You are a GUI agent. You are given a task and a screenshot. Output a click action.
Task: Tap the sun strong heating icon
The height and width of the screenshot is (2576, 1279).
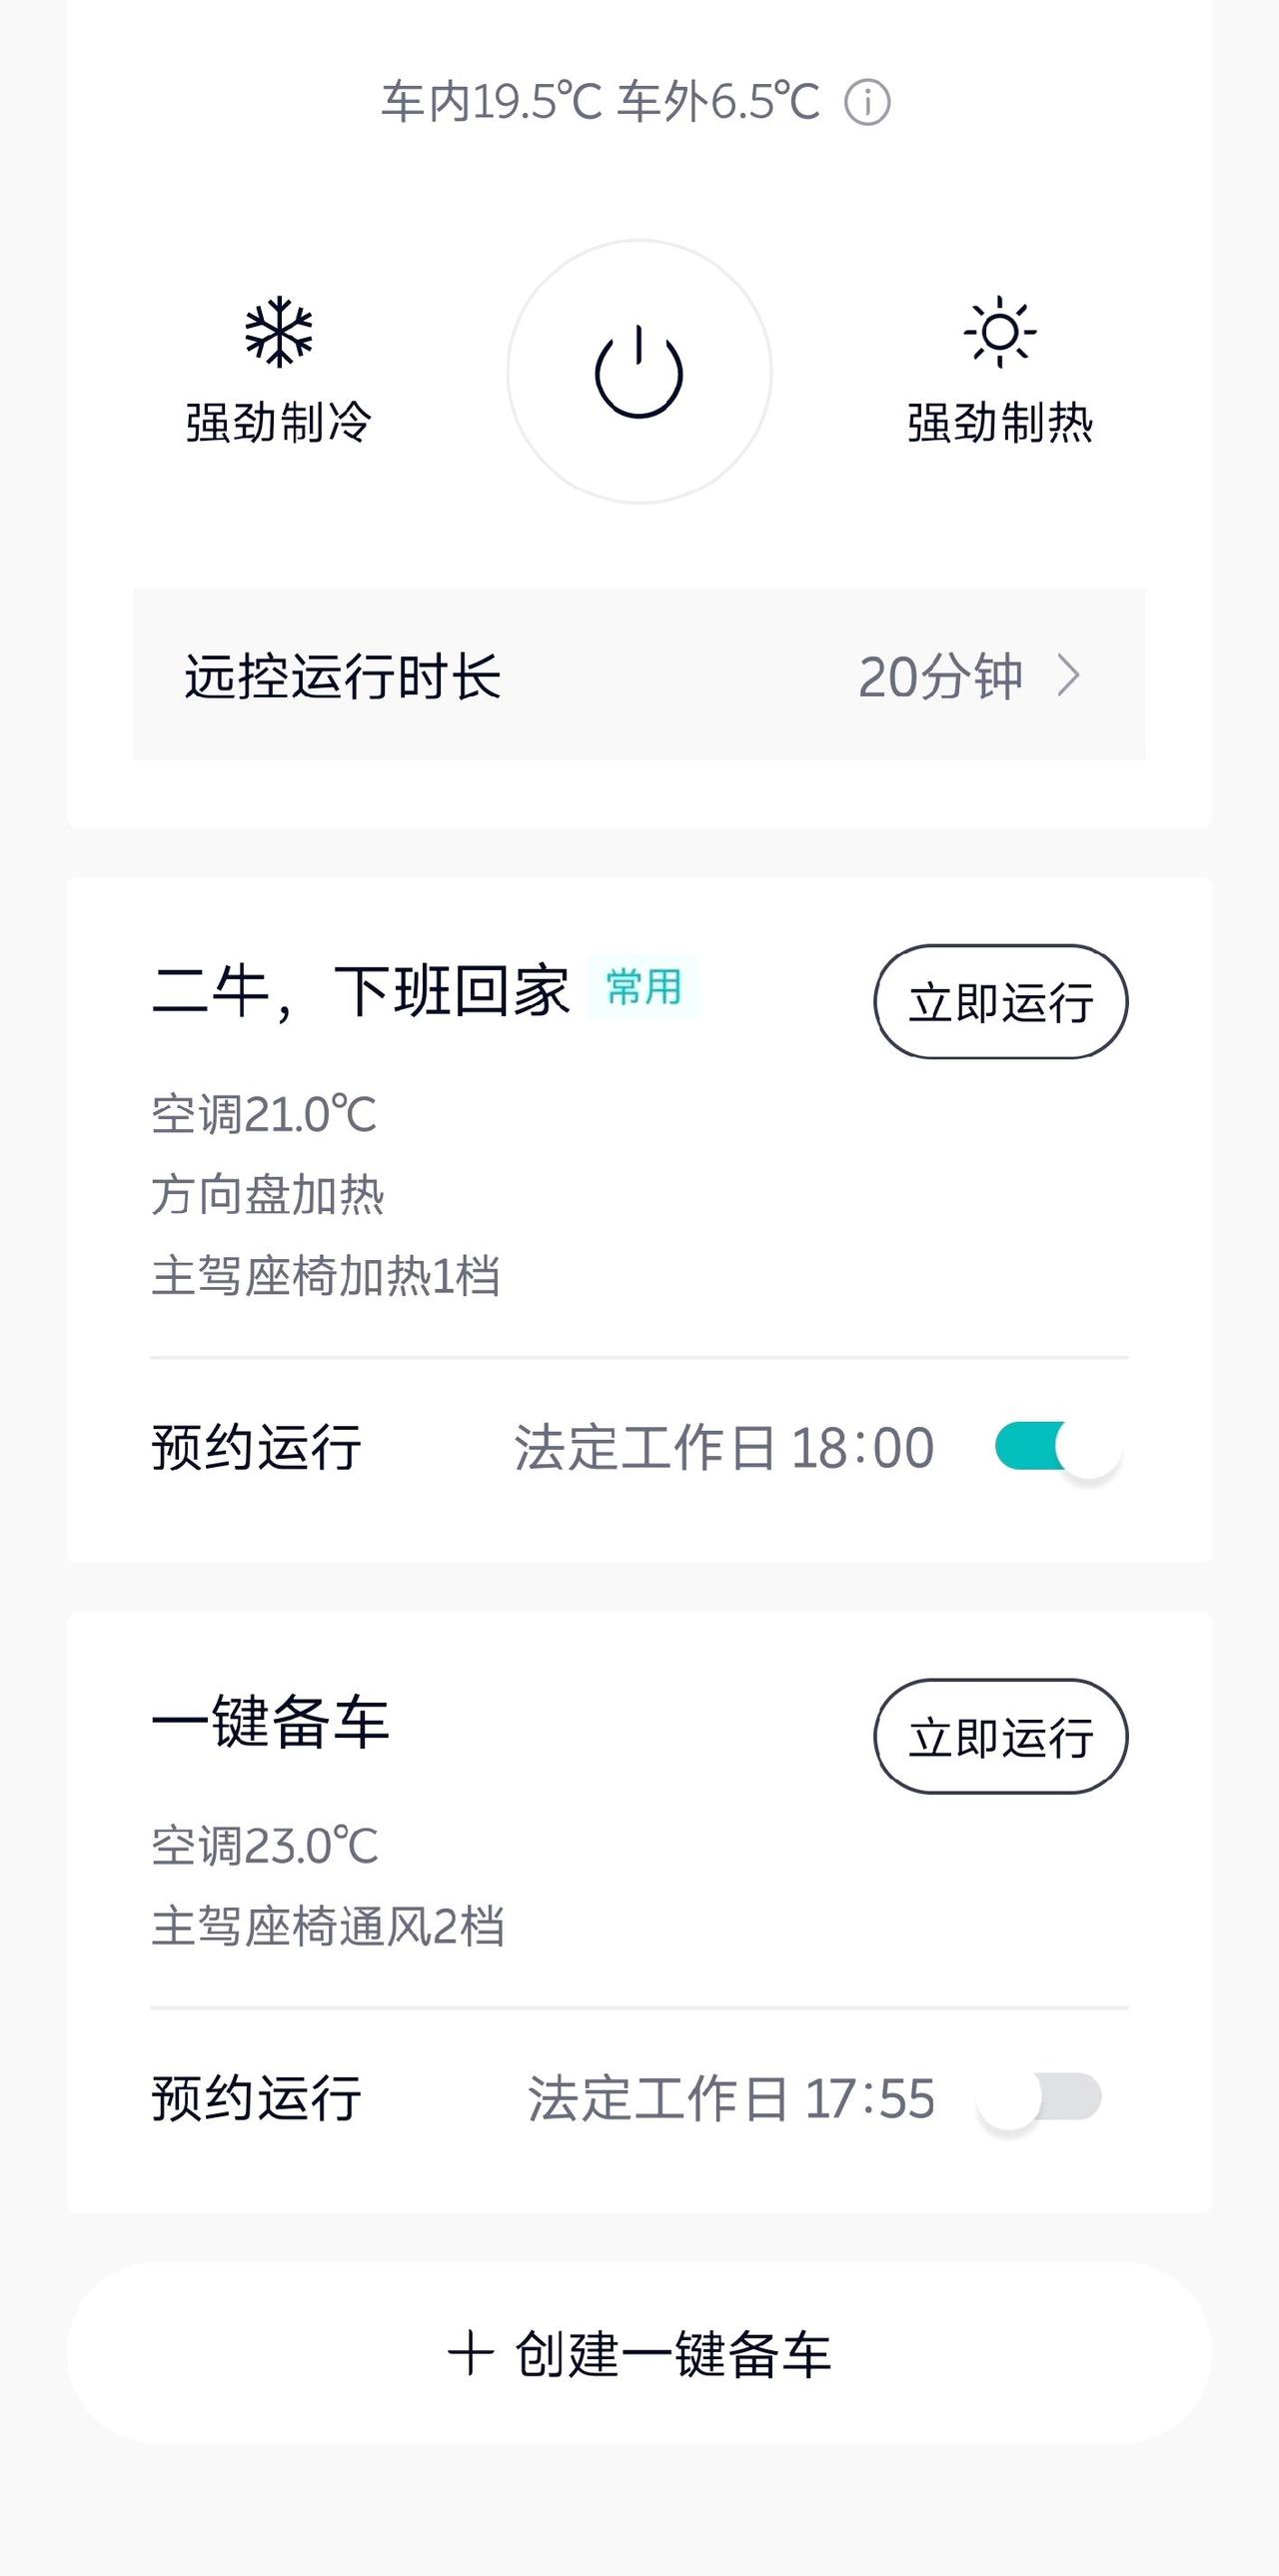click(x=999, y=331)
